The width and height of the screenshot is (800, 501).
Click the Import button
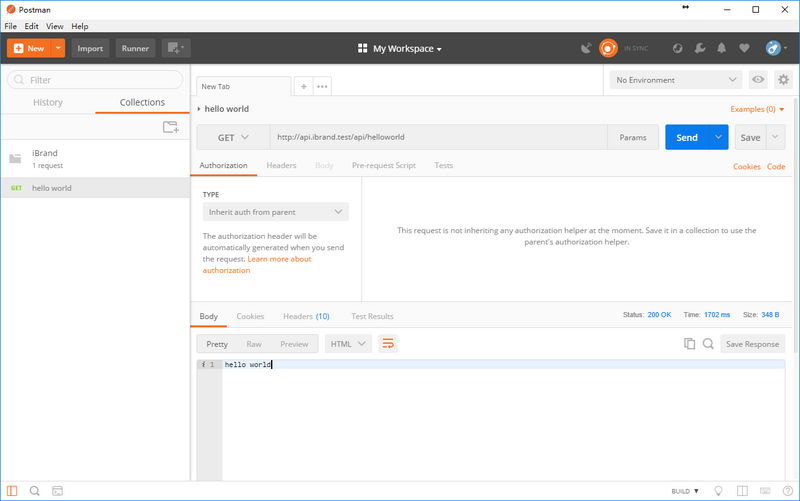[x=90, y=48]
